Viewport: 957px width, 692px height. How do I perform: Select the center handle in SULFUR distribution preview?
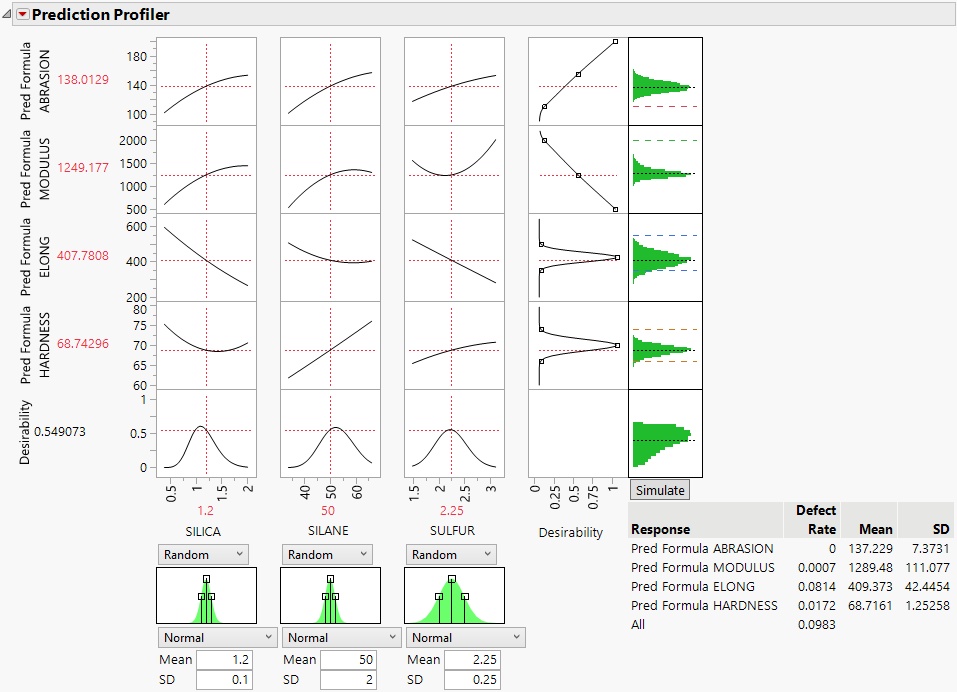tap(452, 580)
